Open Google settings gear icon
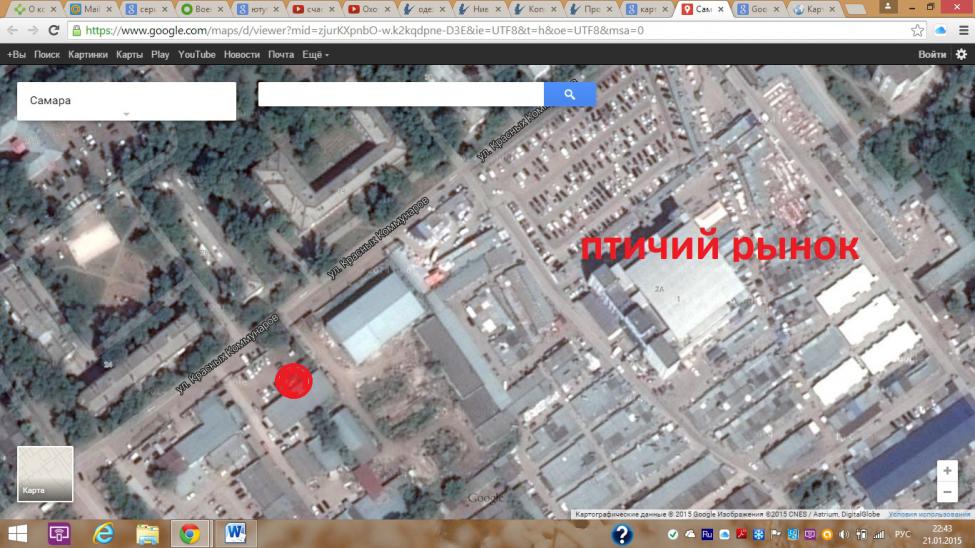The width and height of the screenshot is (975, 548). [x=961, y=54]
